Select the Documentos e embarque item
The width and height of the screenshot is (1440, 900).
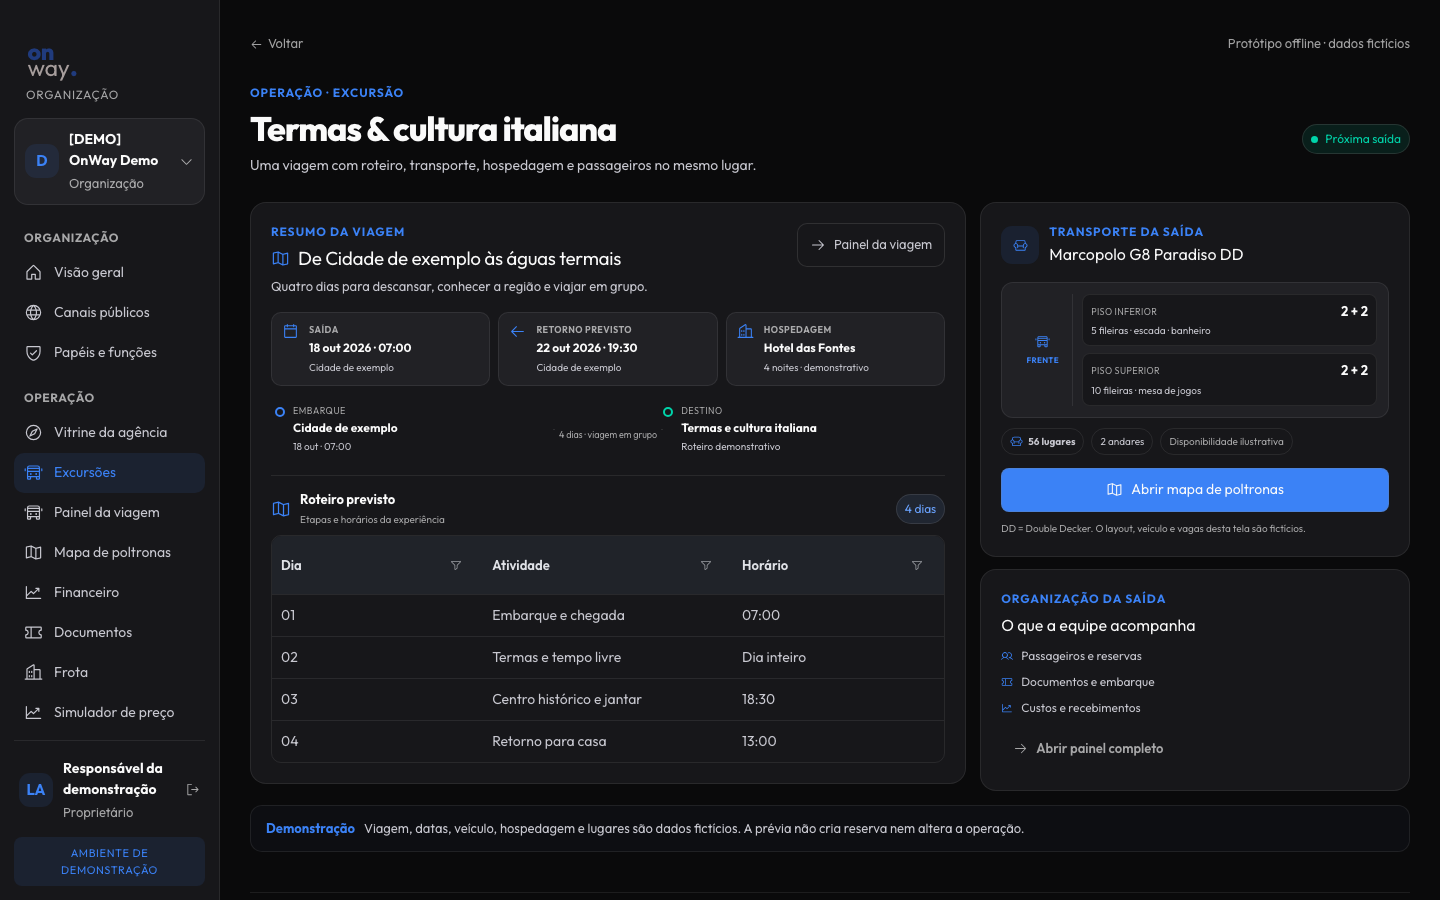[1078, 682]
